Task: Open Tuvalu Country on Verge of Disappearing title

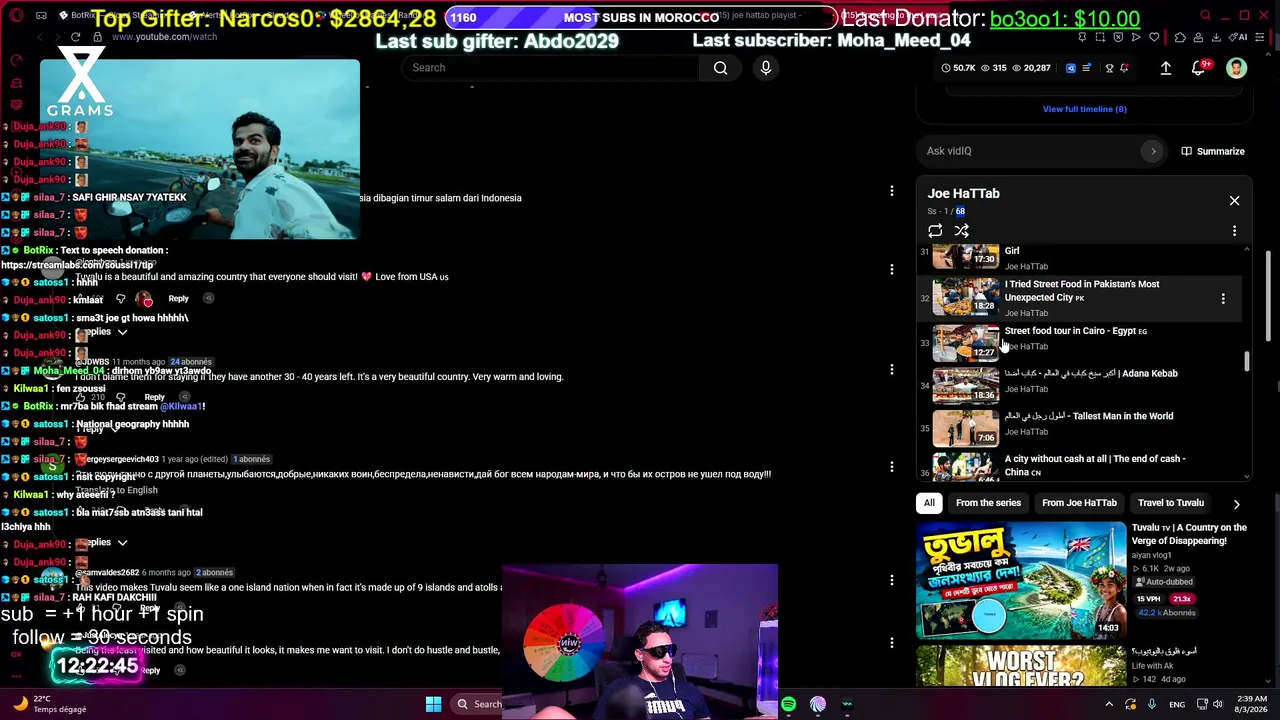Action: pos(1189,534)
